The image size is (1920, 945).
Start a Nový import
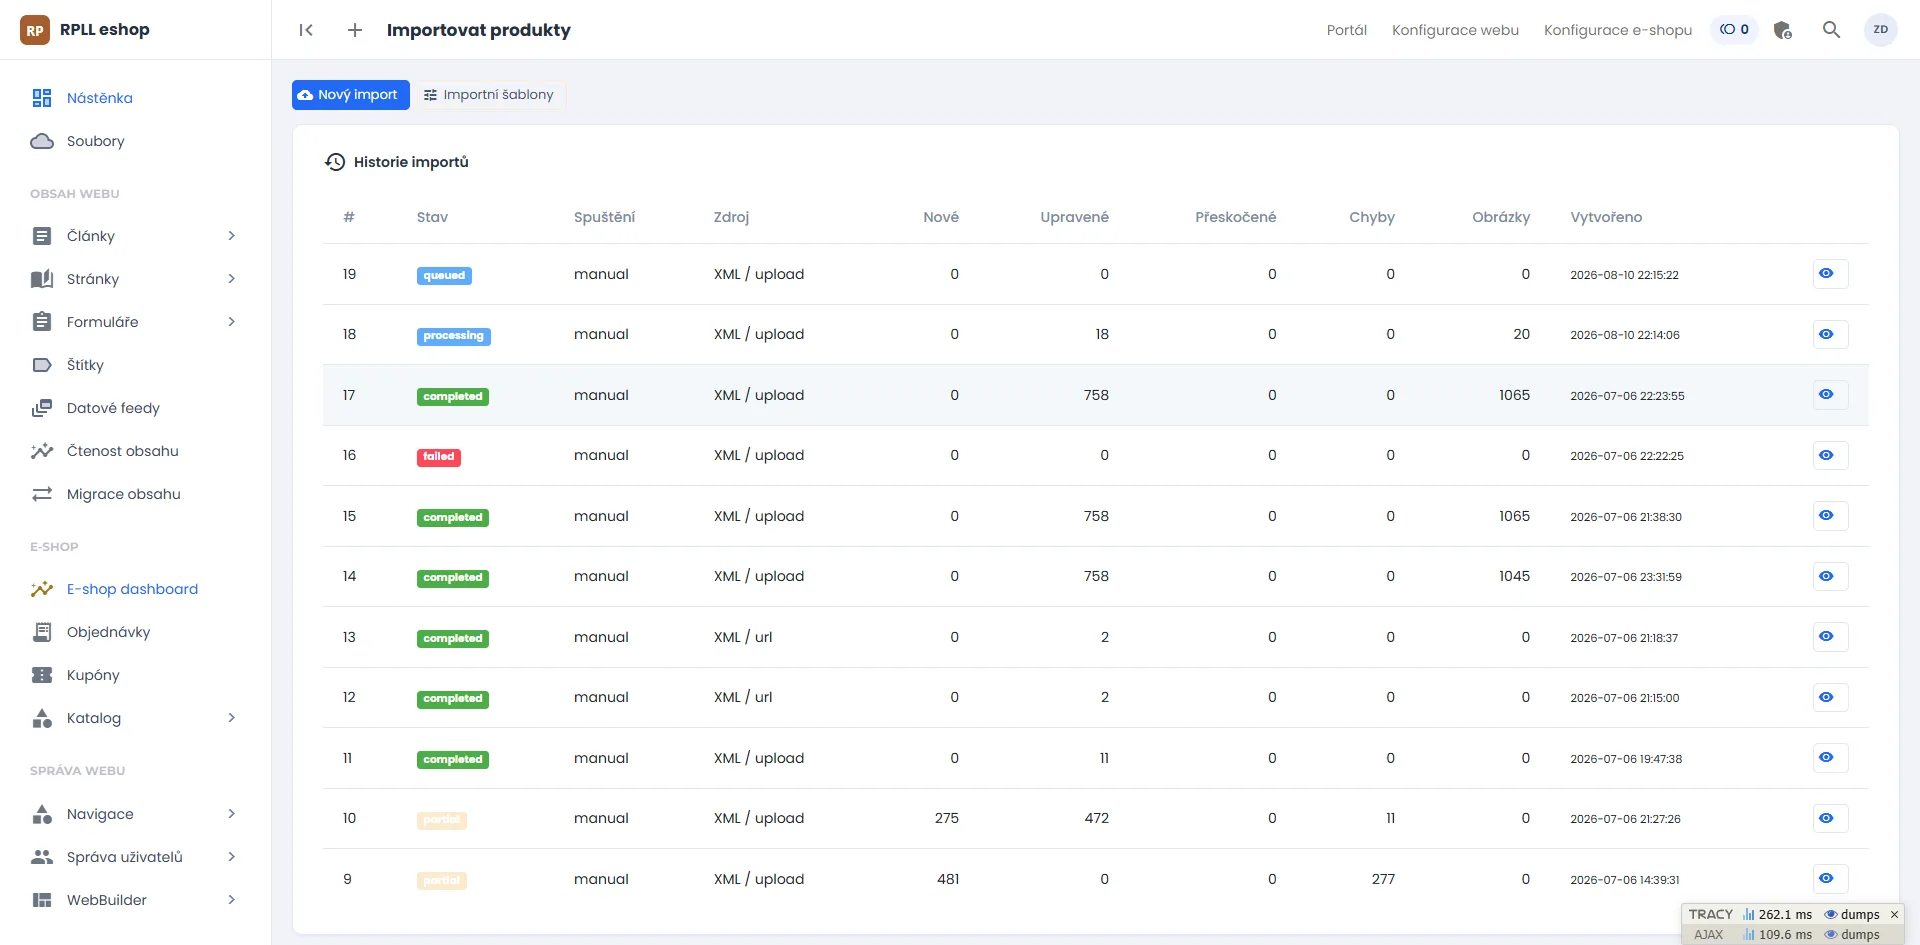351,95
